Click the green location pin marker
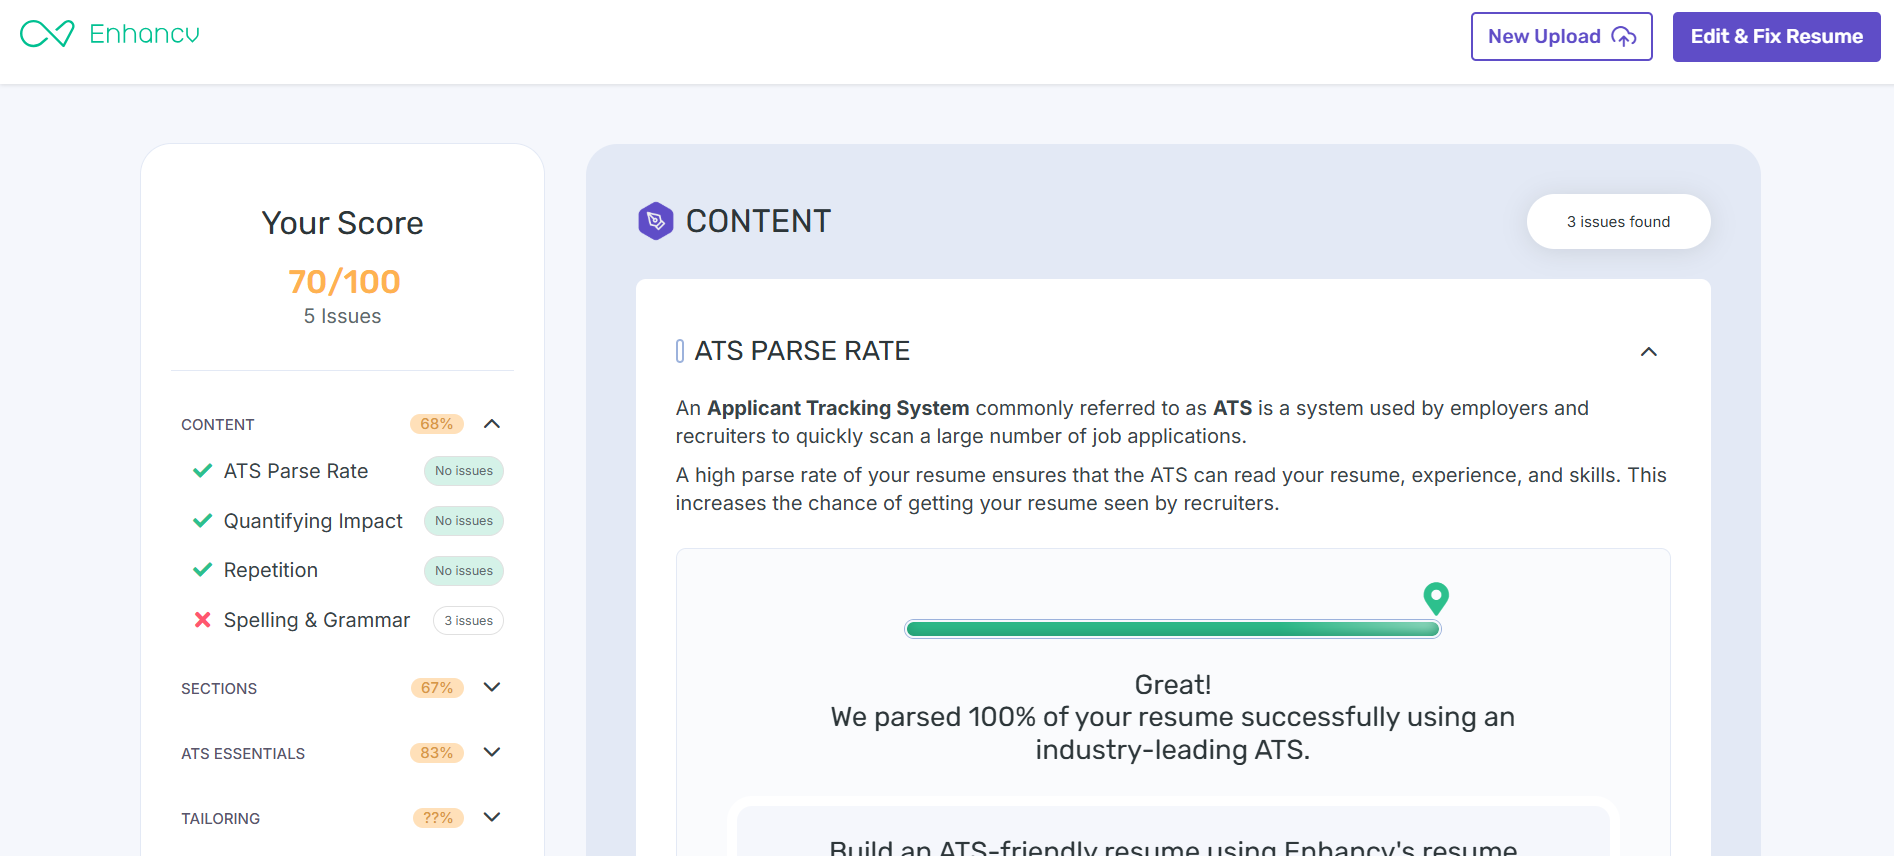This screenshot has height=856, width=1894. click(1436, 597)
